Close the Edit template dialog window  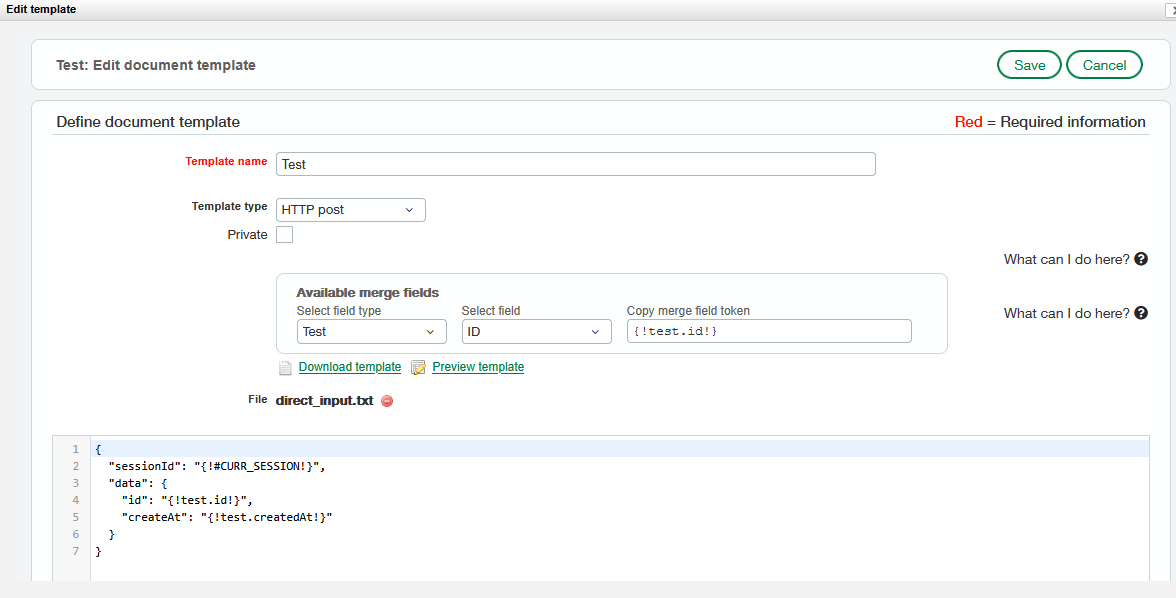(x=1171, y=10)
